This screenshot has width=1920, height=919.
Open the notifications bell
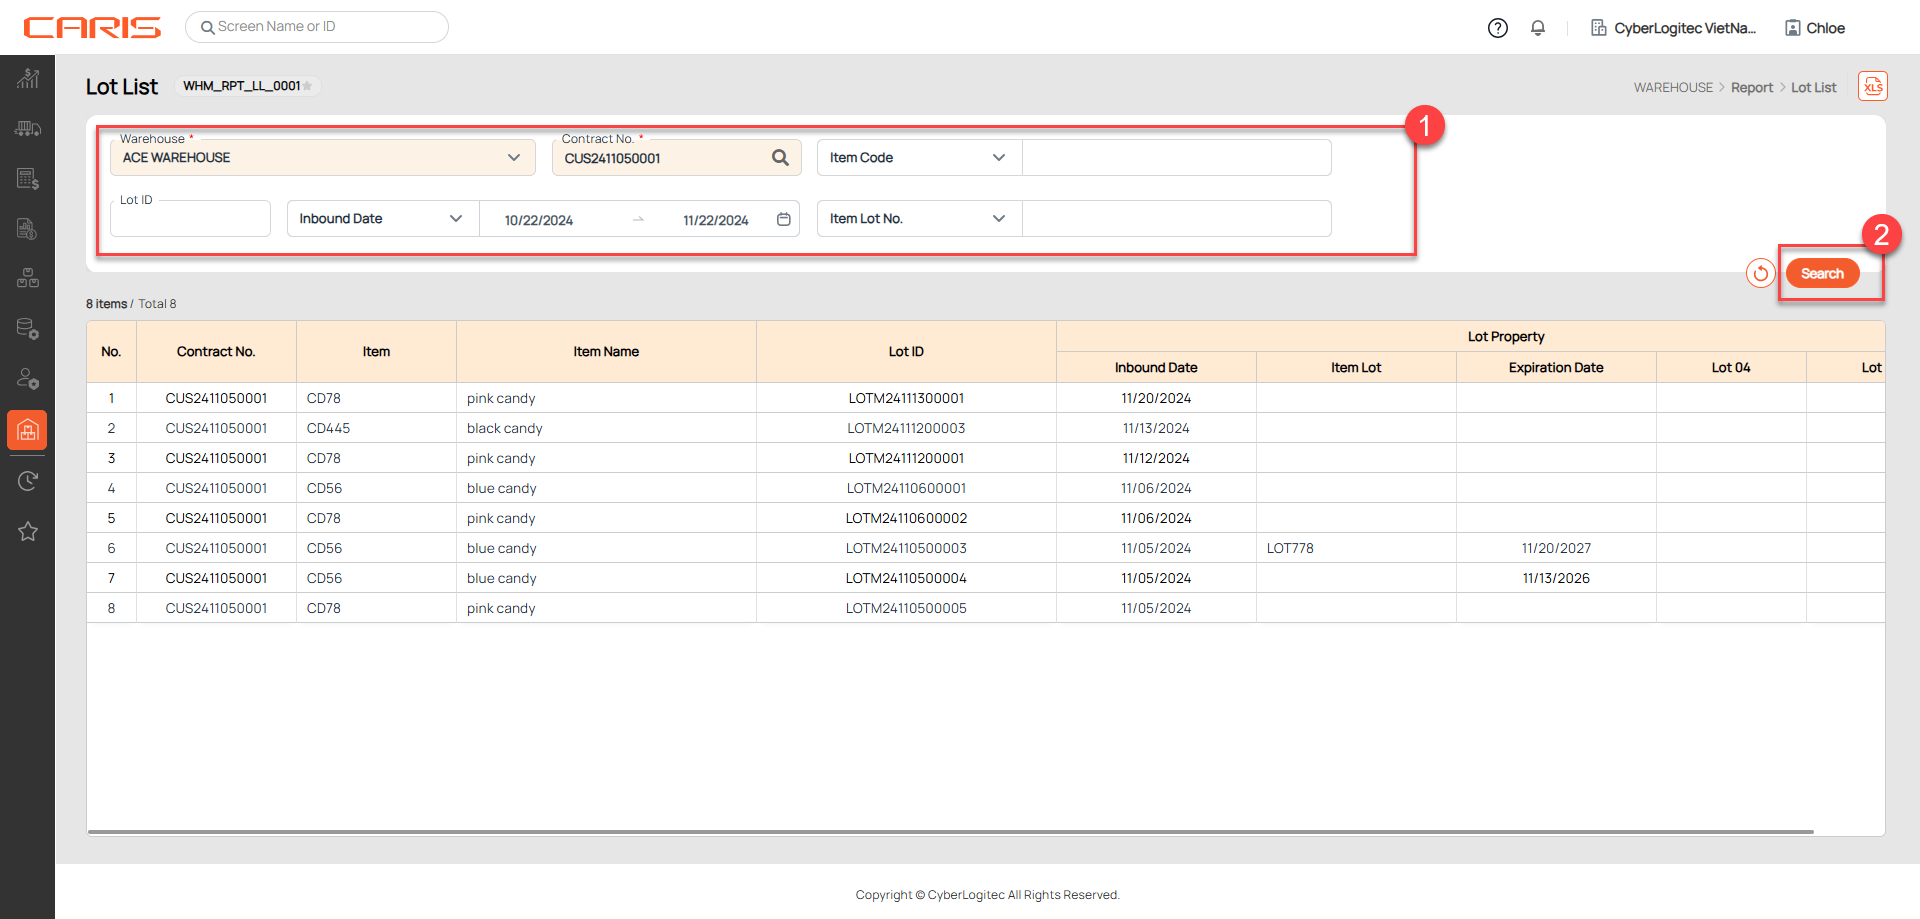pos(1538,28)
